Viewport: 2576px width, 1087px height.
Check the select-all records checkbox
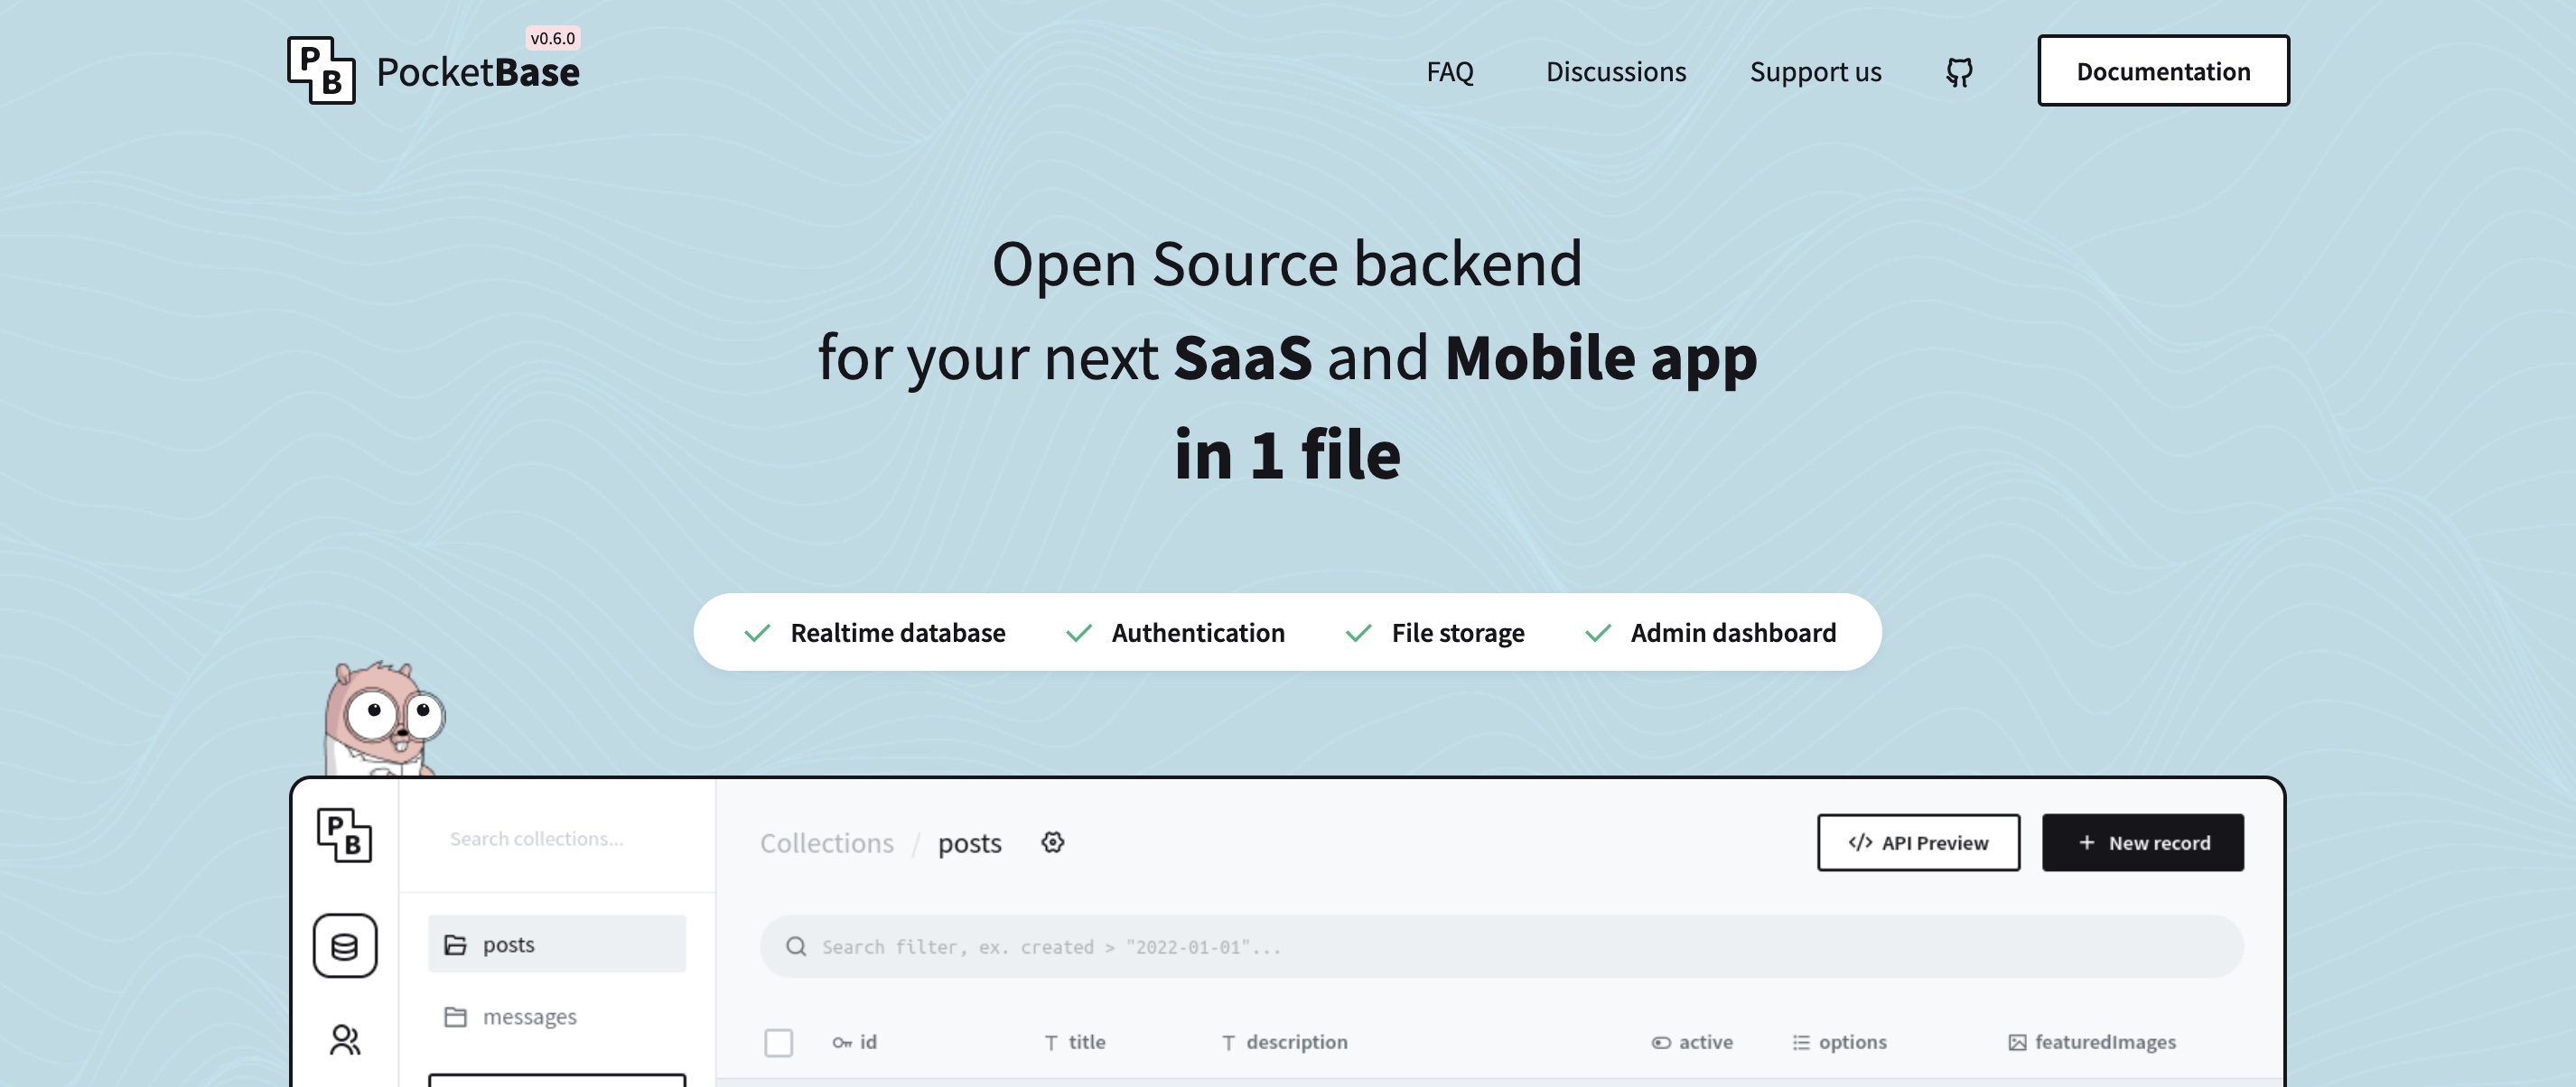point(778,1042)
